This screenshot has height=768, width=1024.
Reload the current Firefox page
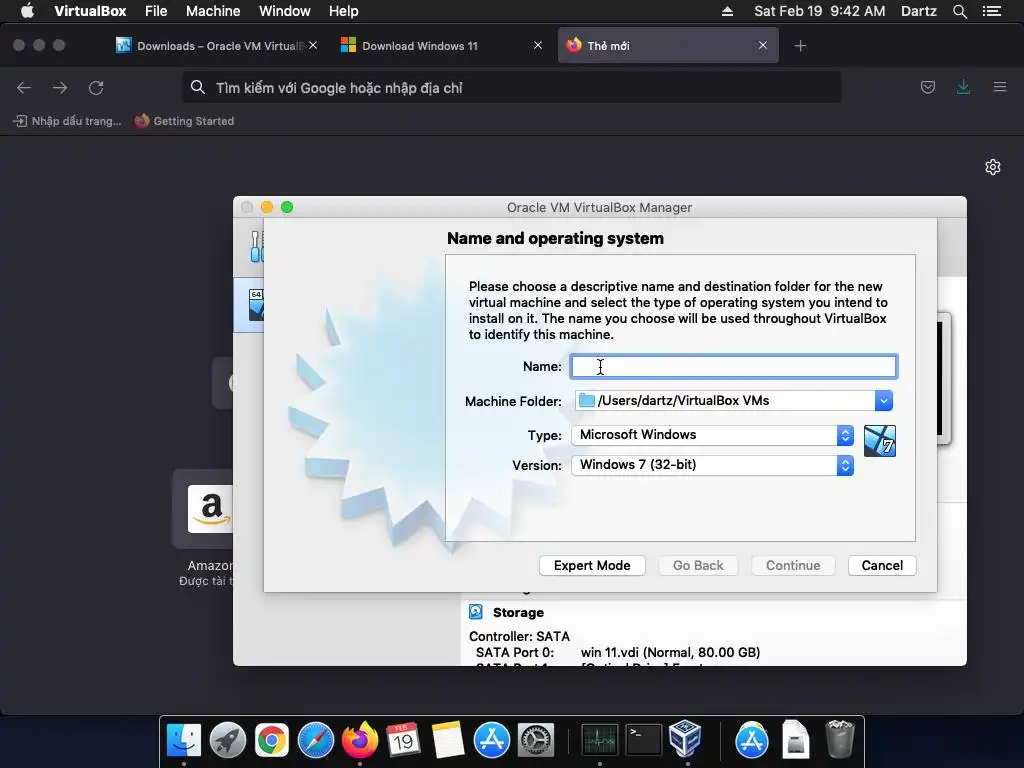pos(96,88)
